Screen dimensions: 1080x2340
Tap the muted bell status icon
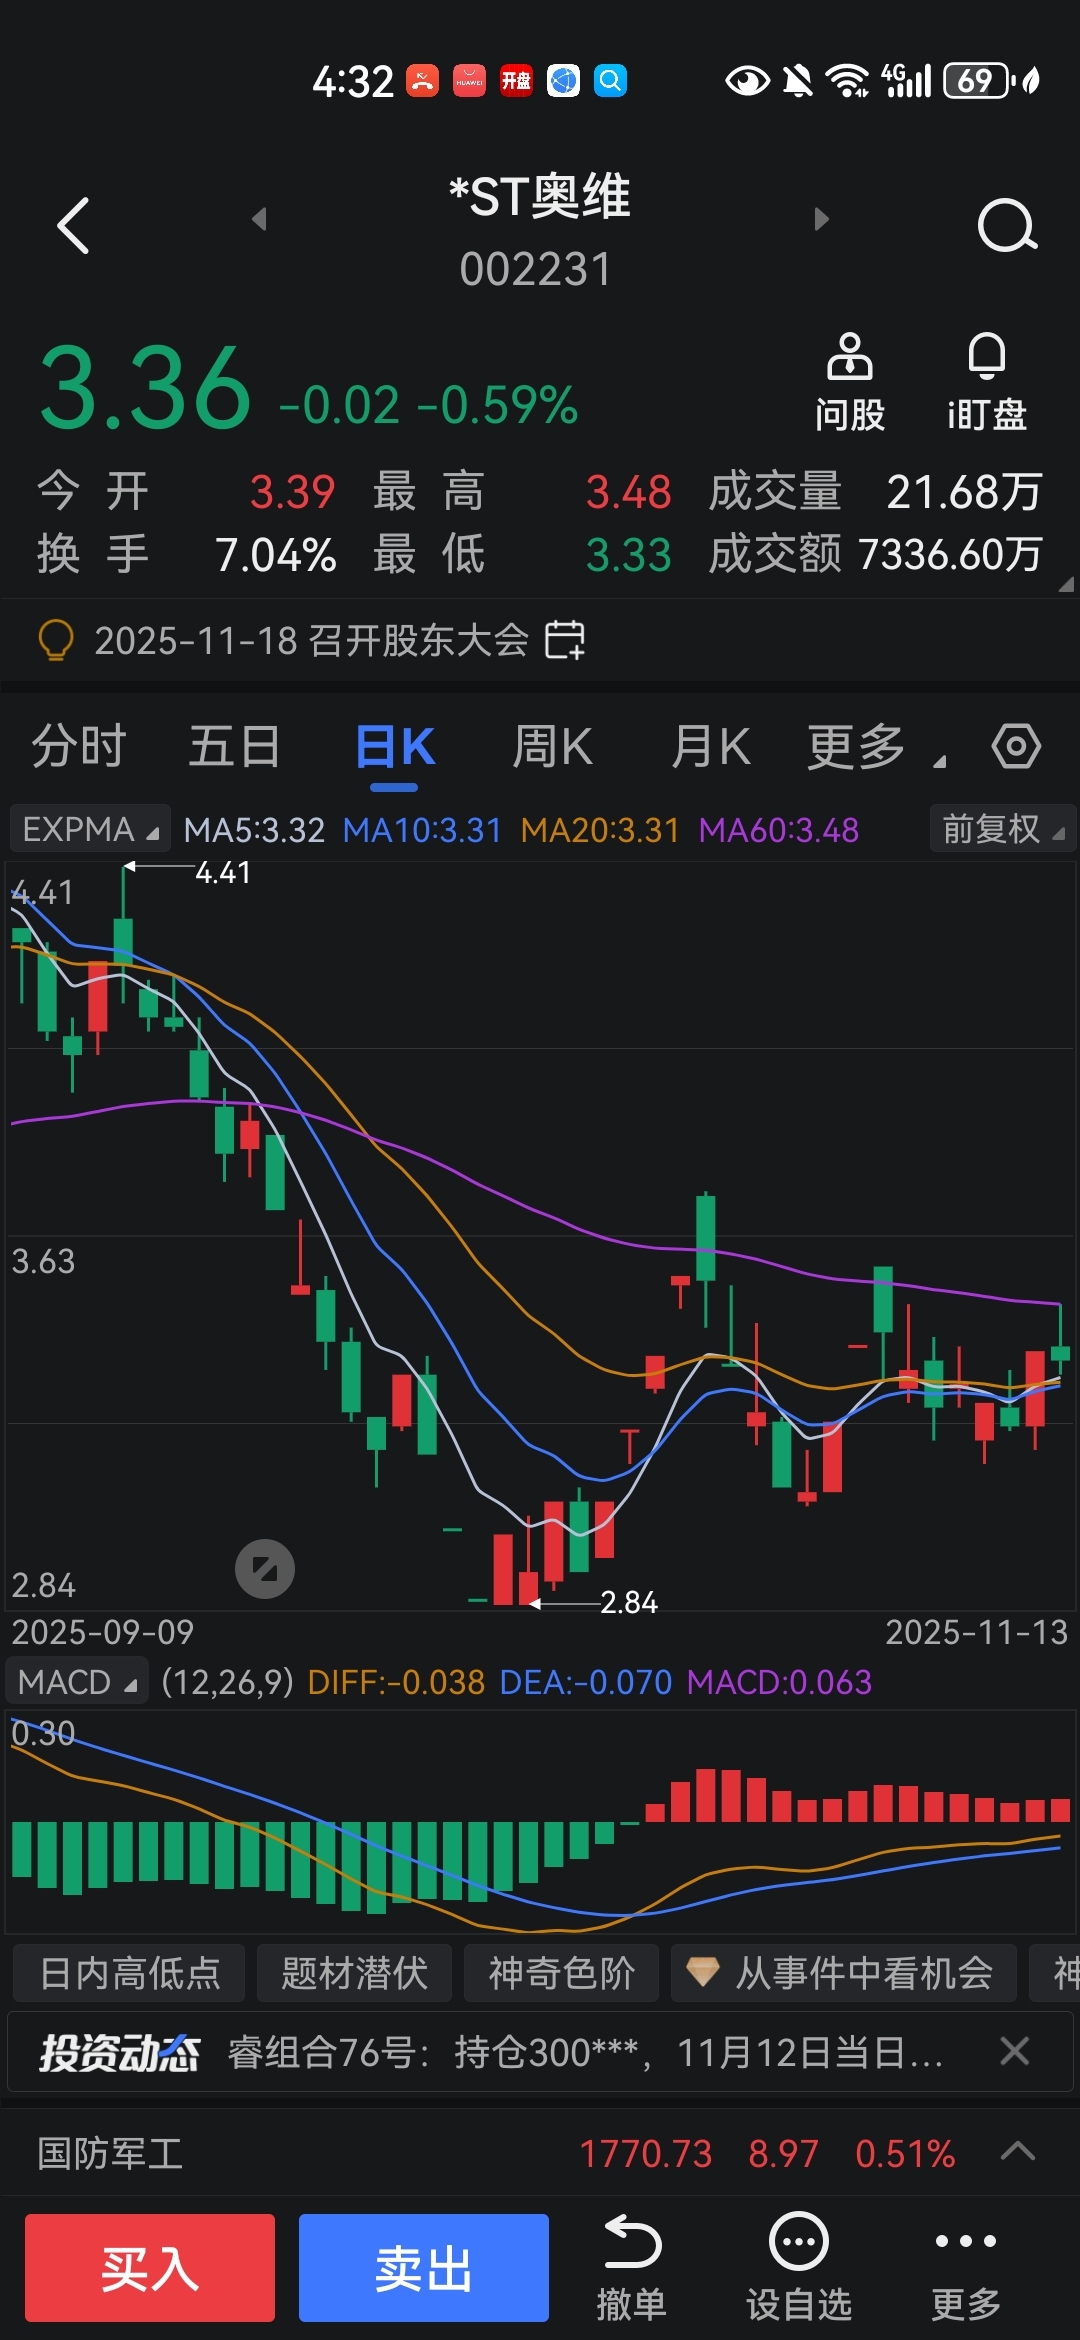pos(797,80)
